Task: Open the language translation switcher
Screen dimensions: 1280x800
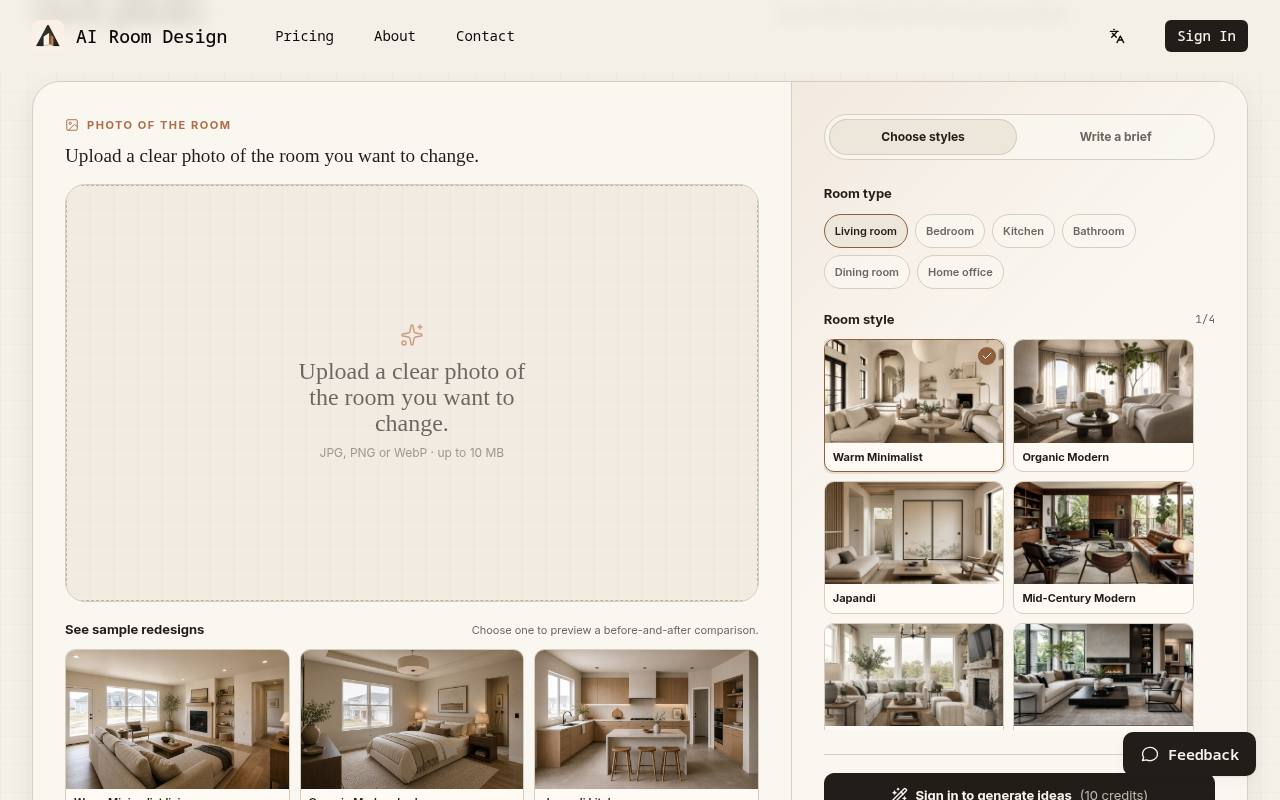Action: point(1117,36)
